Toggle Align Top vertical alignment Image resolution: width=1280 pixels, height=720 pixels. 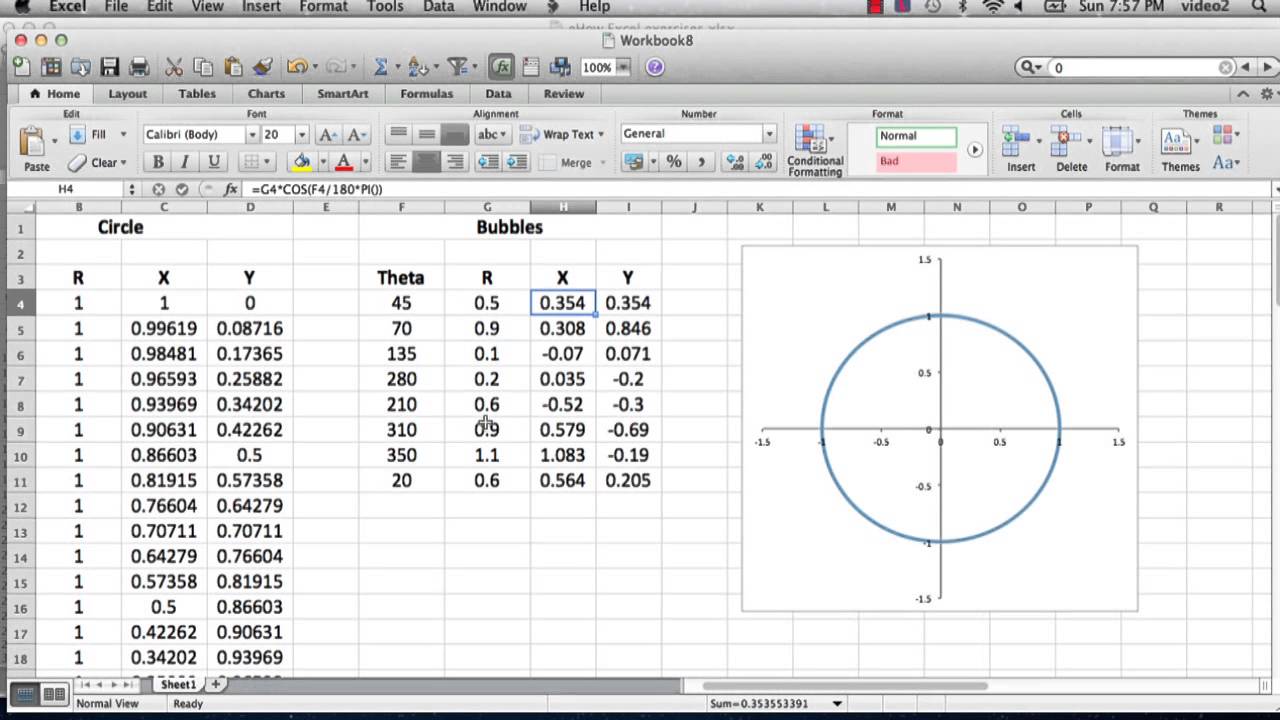coord(398,134)
